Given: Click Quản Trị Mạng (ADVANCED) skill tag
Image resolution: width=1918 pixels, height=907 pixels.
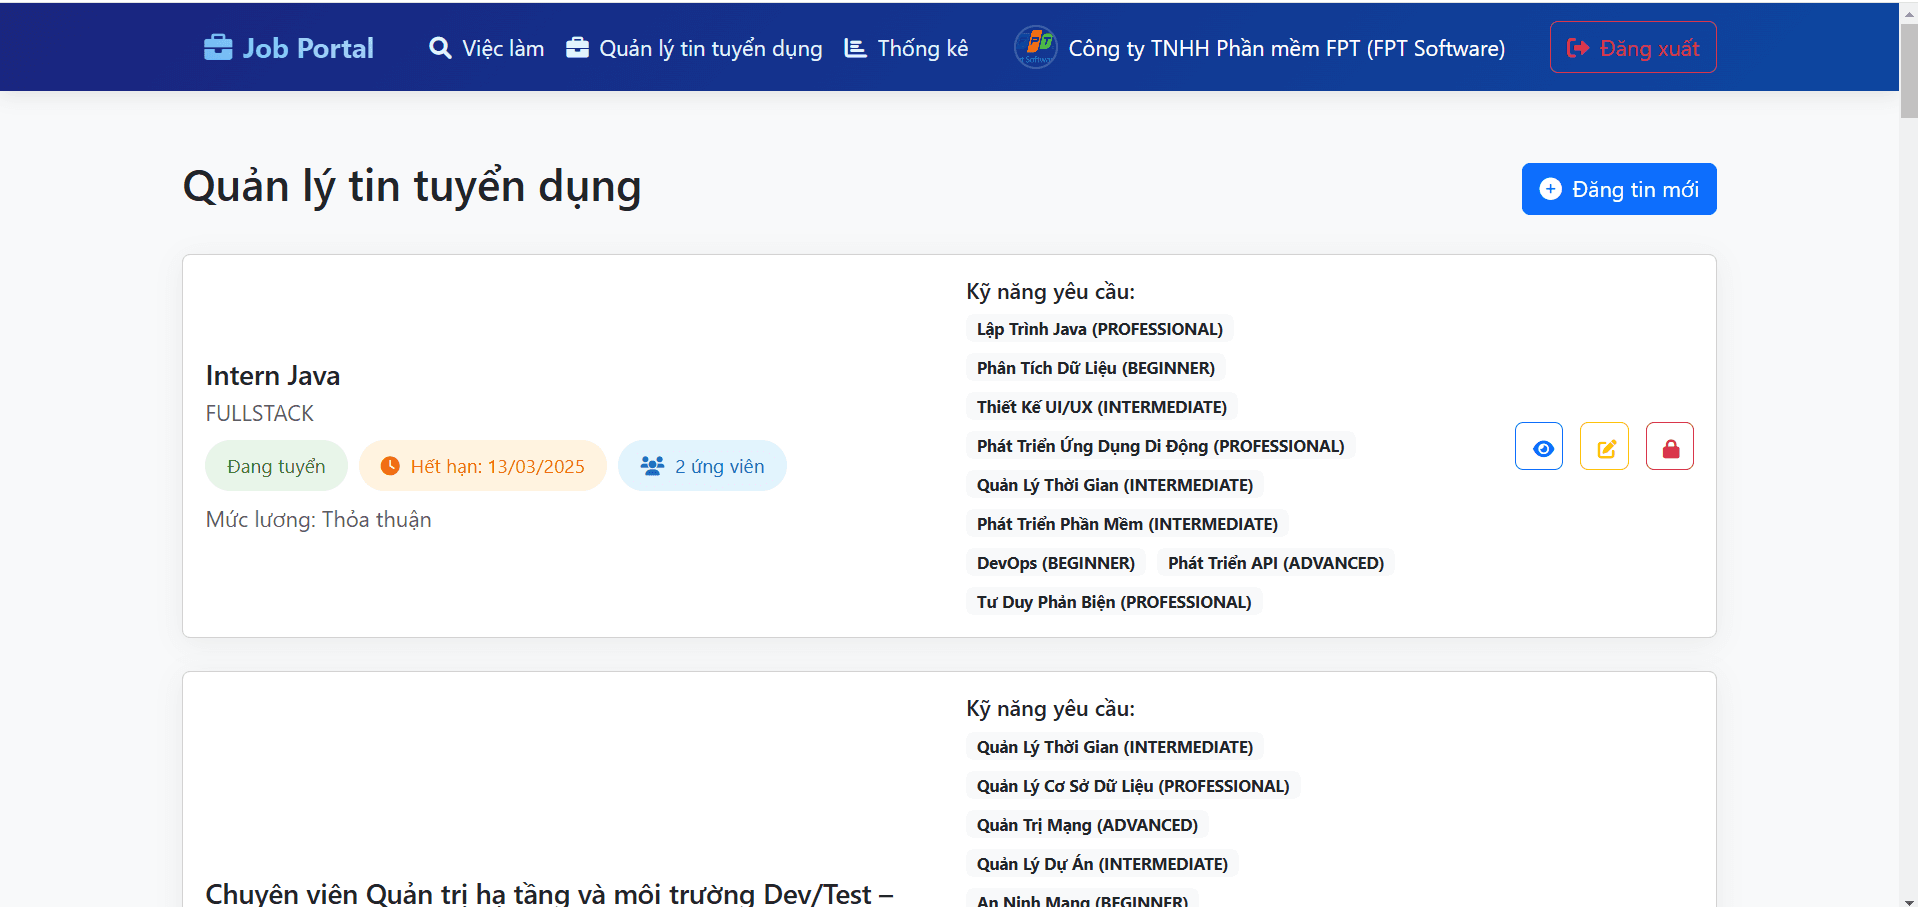Looking at the screenshot, I should (x=1088, y=825).
